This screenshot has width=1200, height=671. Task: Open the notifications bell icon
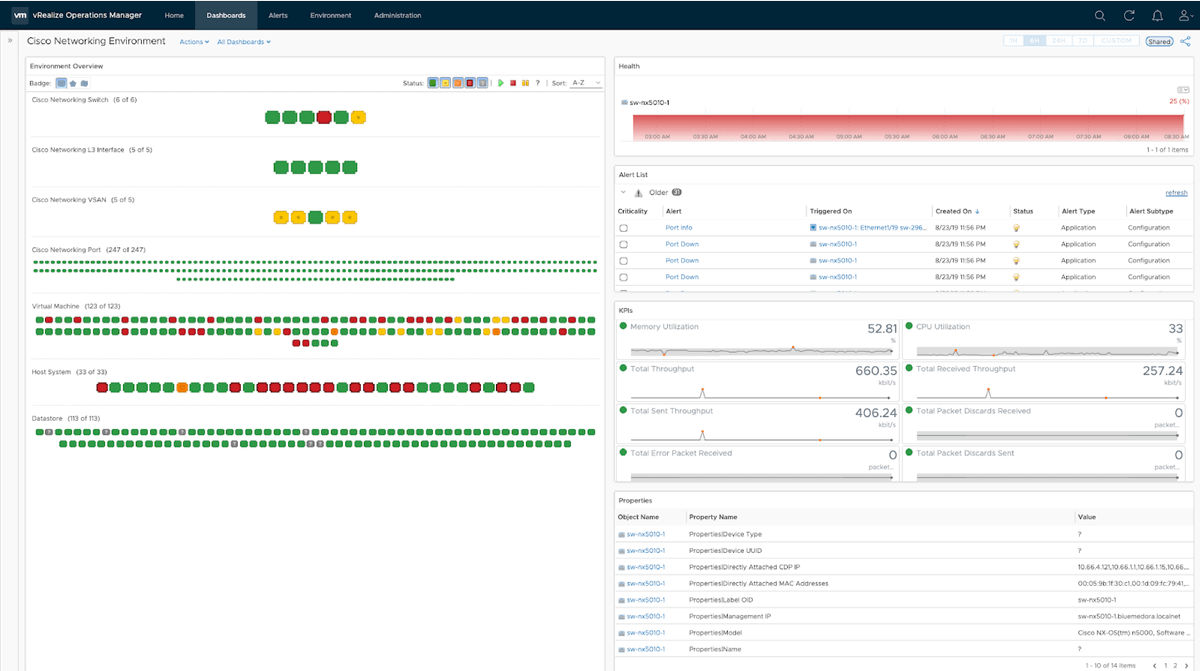point(1157,15)
